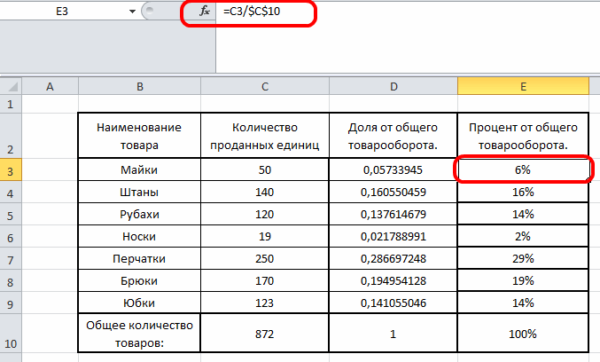
Task: Select row 9 header
Action: point(11,303)
